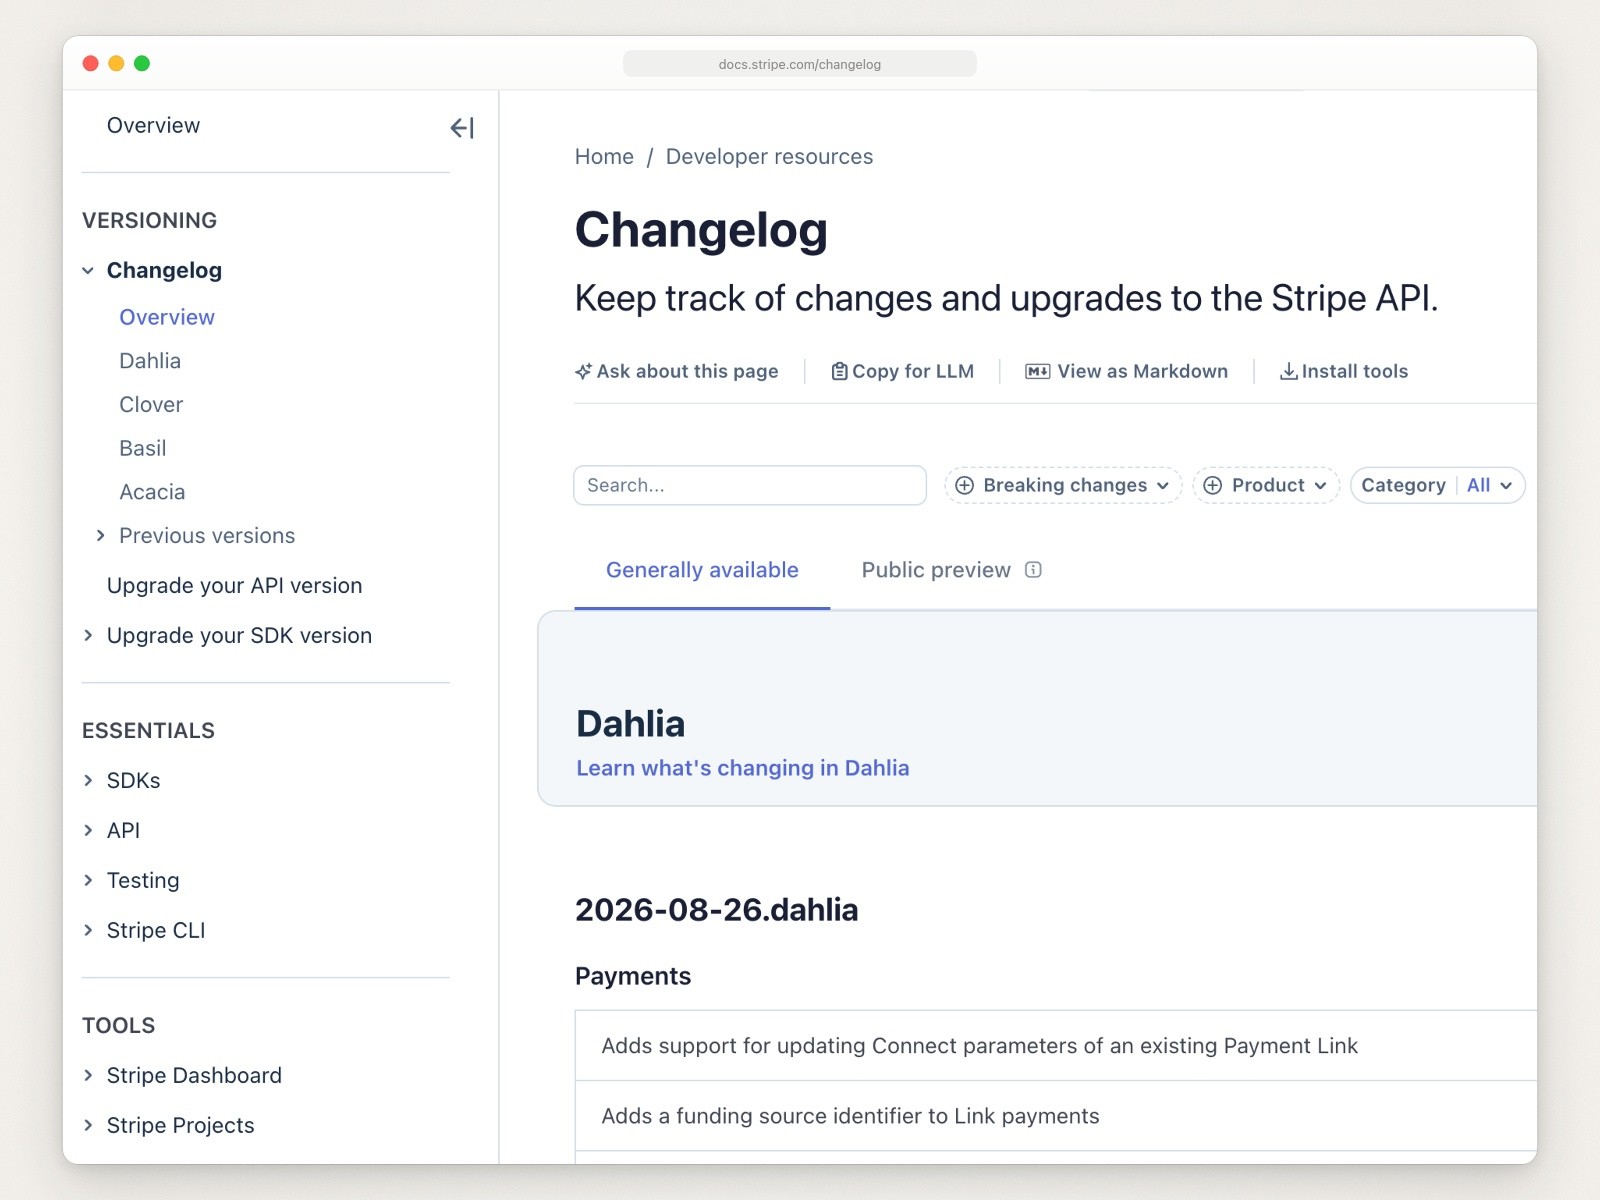
Task: Switch to the Generally available tab
Action: coord(702,570)
